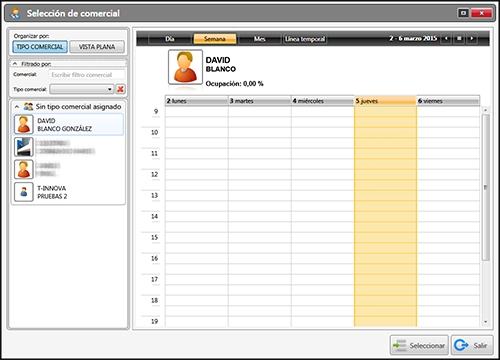
Task: Click the 18 hour label
Action: pyautogui.click(x=154, y=300)
